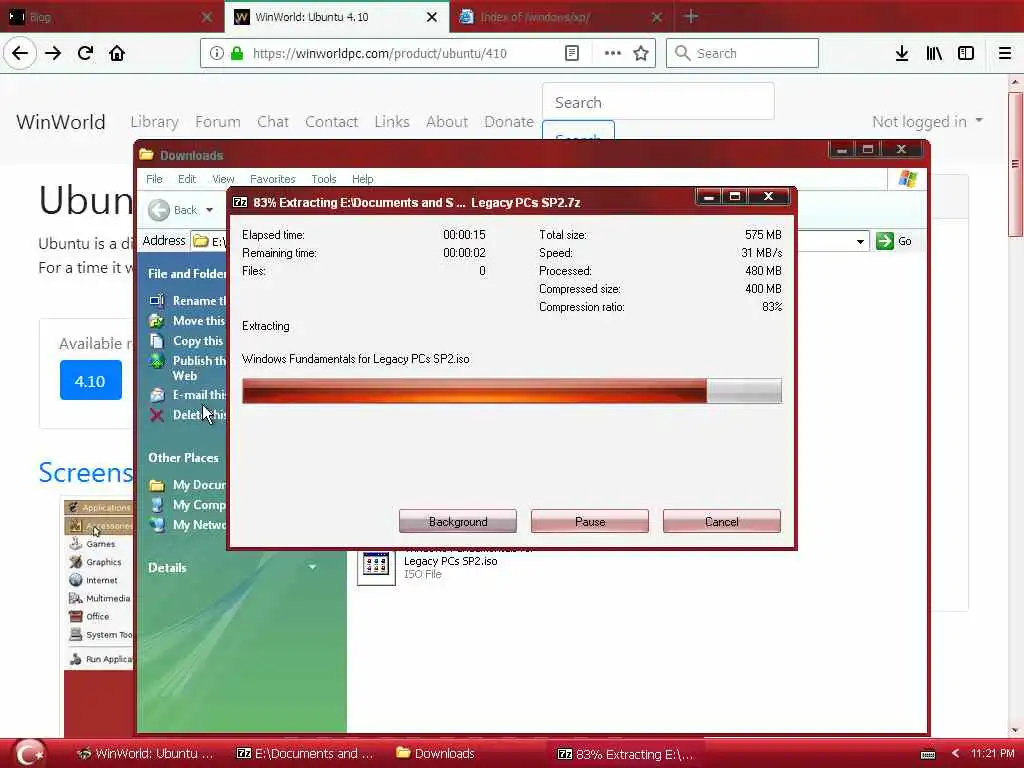Expand the Details panel chevron
Screen dimensions: 1024x768
[312, 567]
